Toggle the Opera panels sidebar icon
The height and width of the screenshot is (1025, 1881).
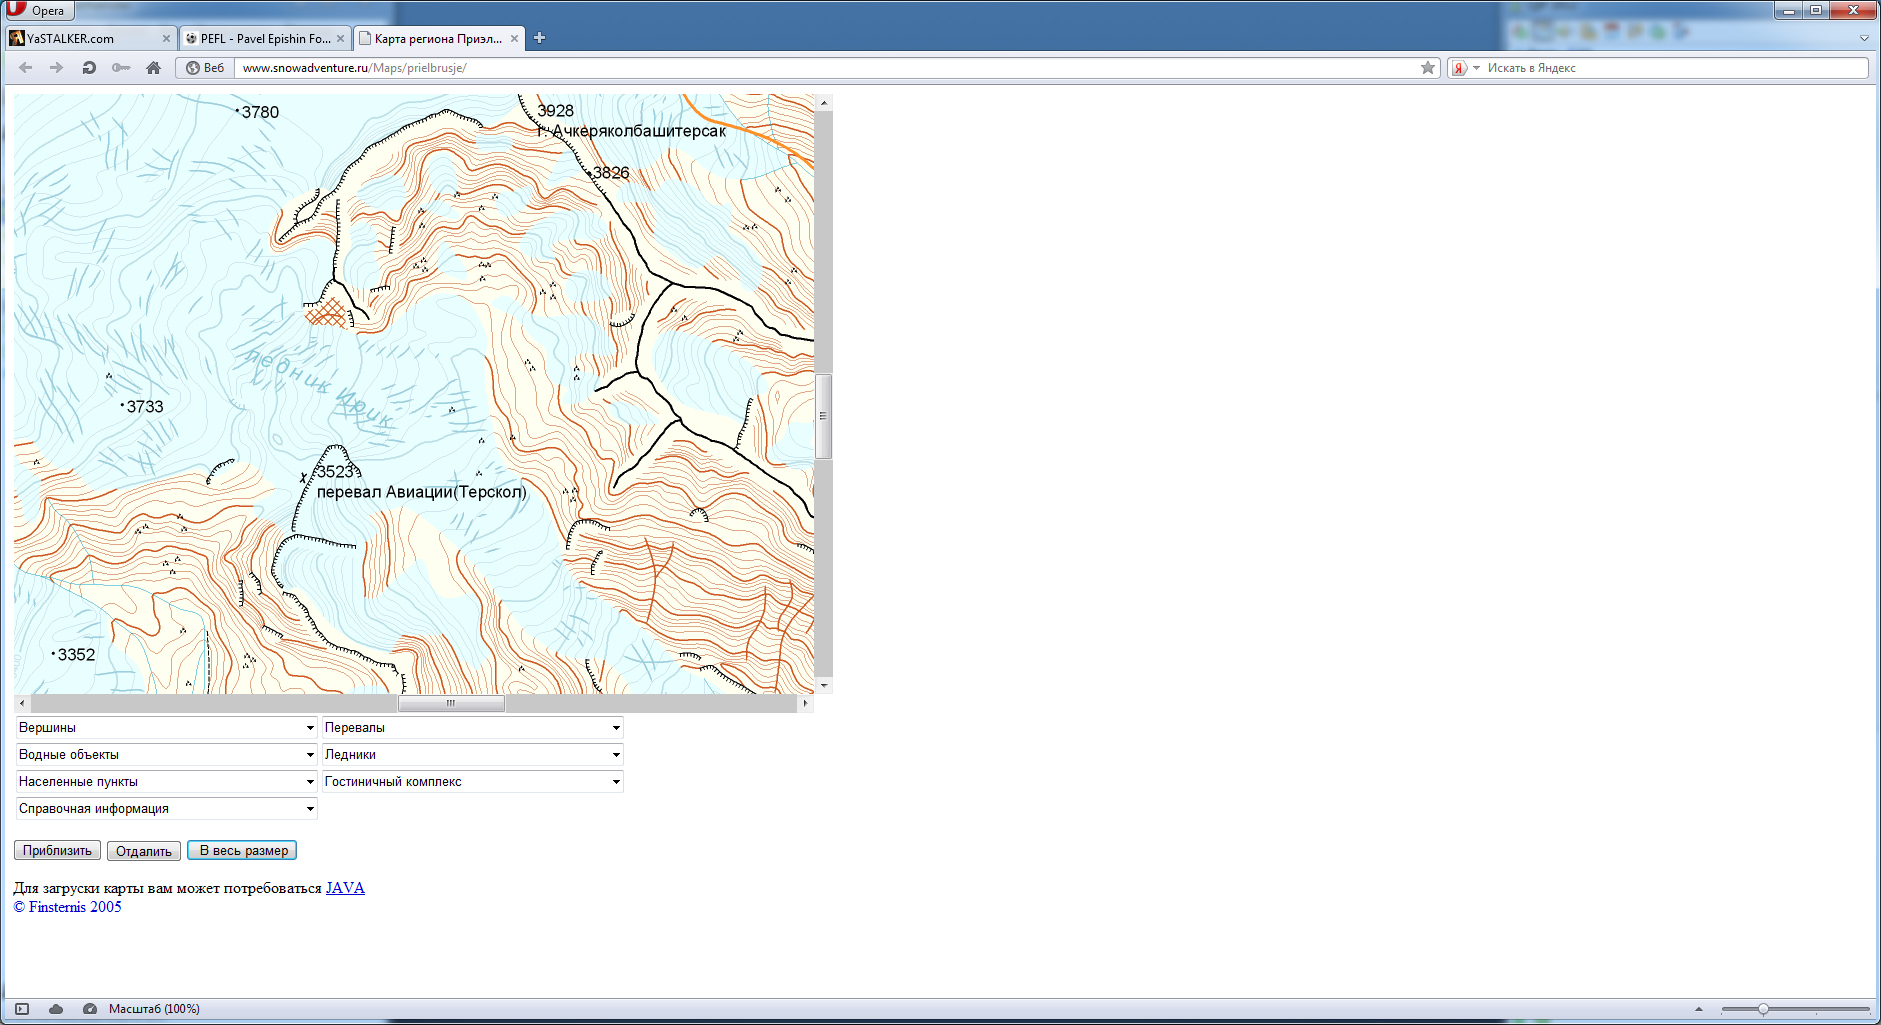(22, 1009)
